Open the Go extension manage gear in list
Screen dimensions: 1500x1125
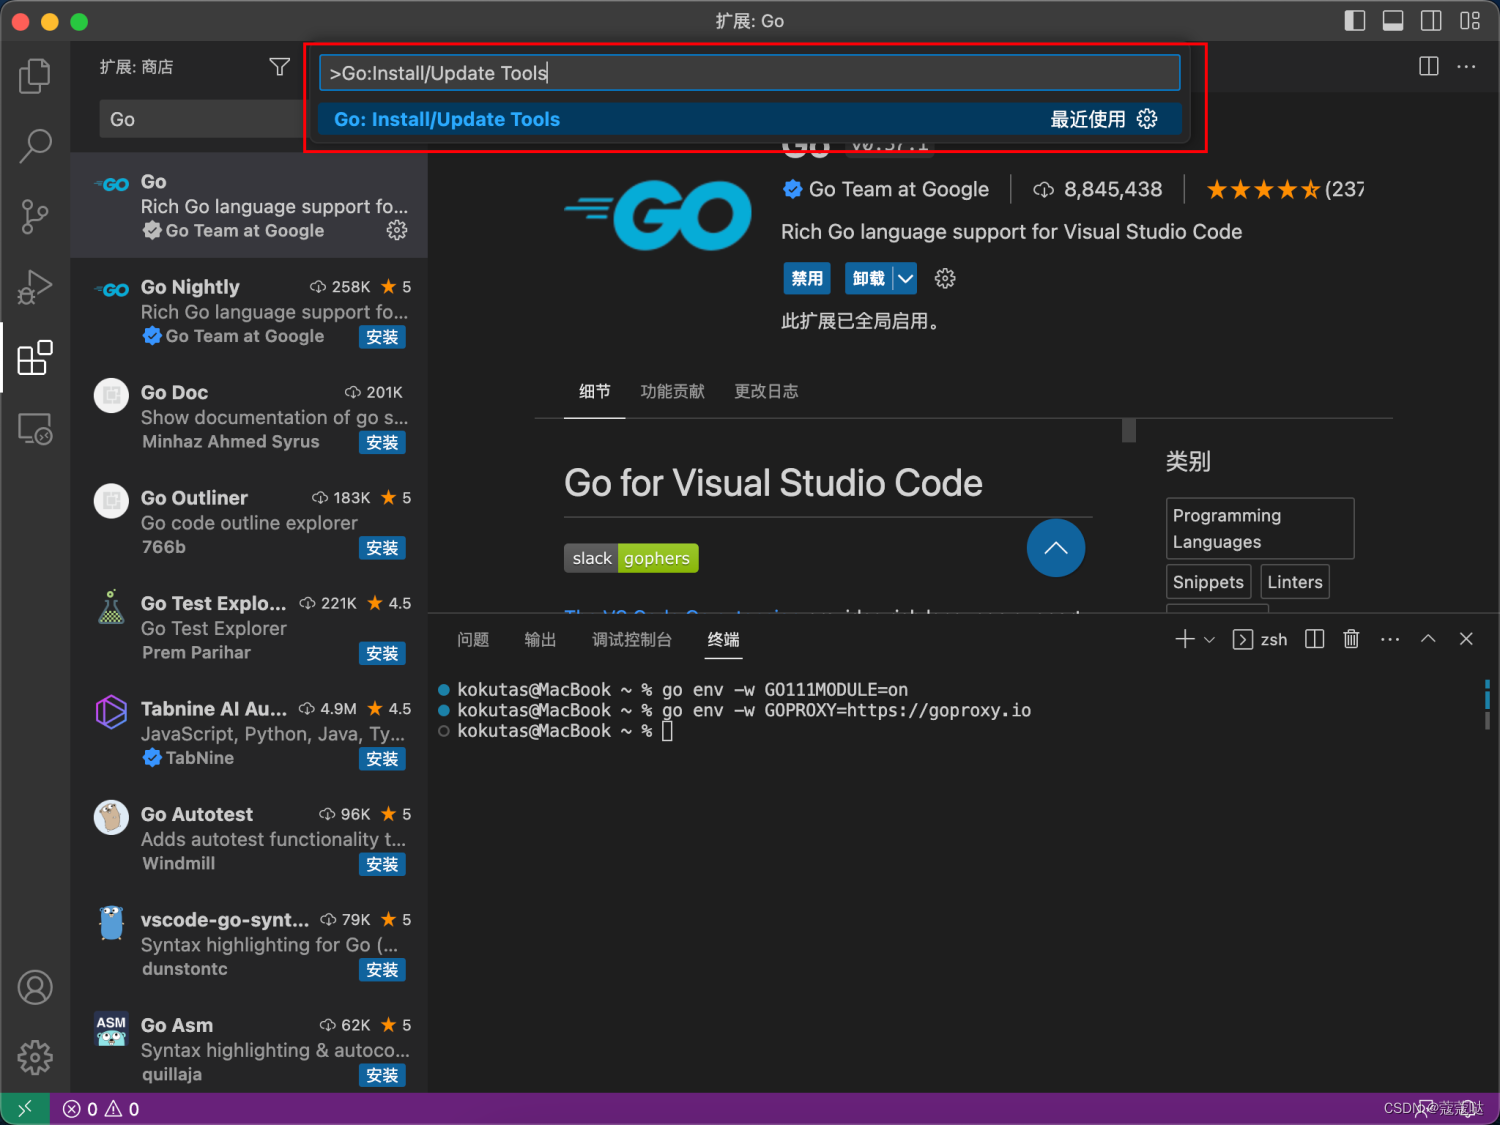[x=397, y=231]
